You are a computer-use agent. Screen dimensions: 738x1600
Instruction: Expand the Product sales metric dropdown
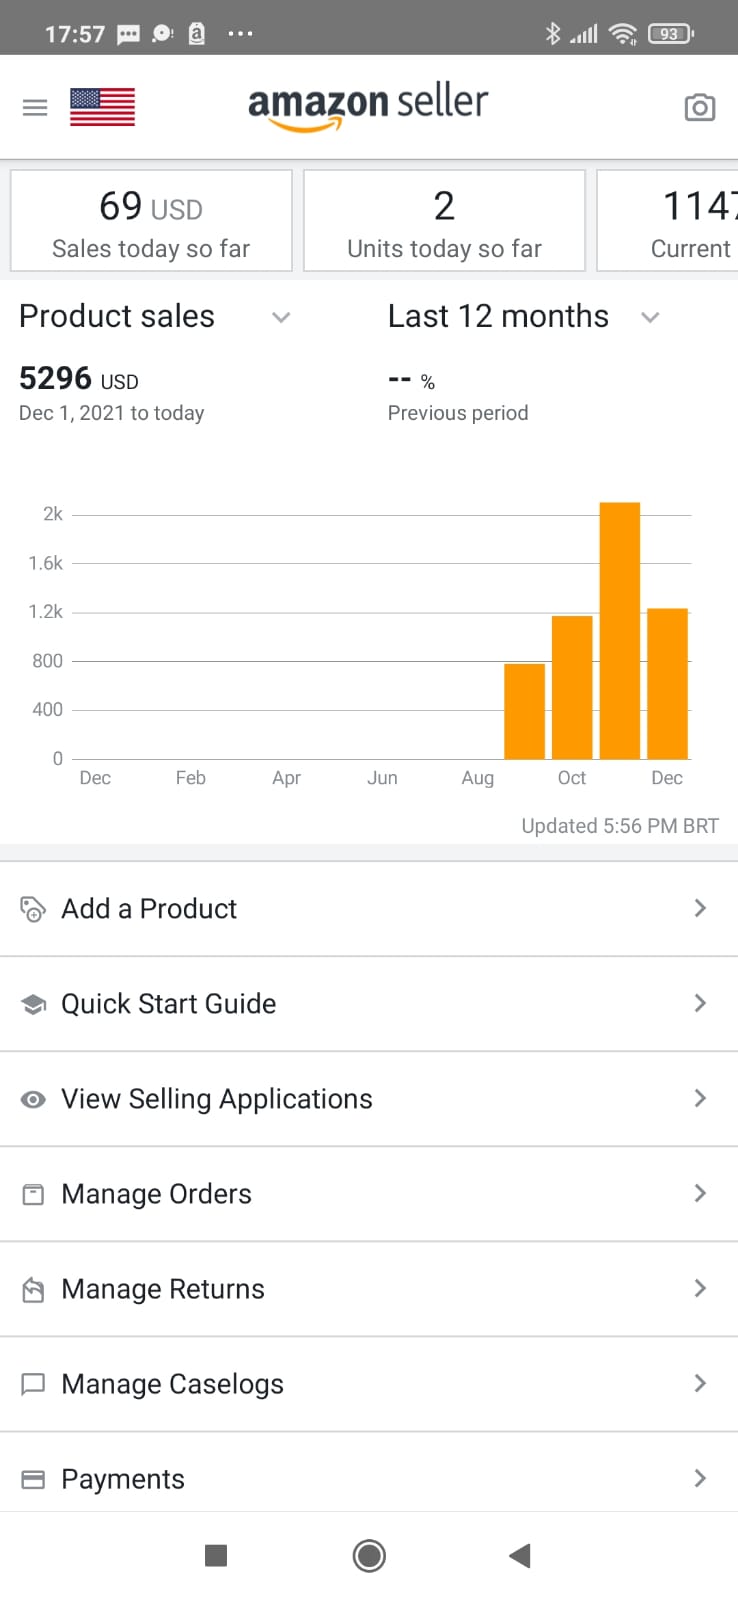281,317
